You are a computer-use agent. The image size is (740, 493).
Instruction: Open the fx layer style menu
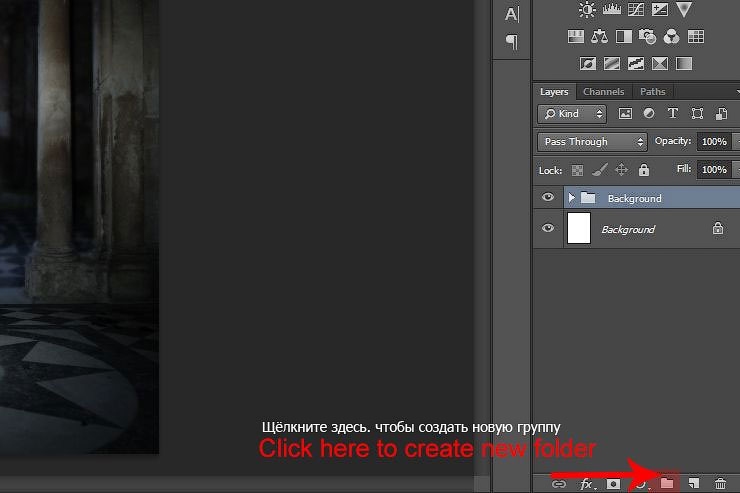(587, 484)
